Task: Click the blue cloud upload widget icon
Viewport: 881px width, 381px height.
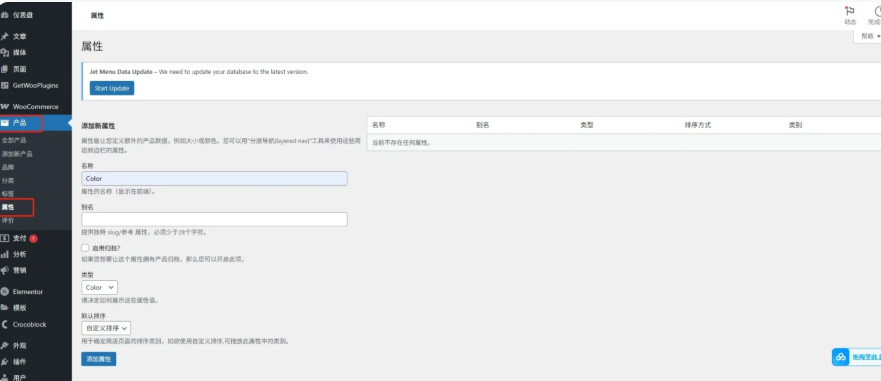Action: click(841, 357)
